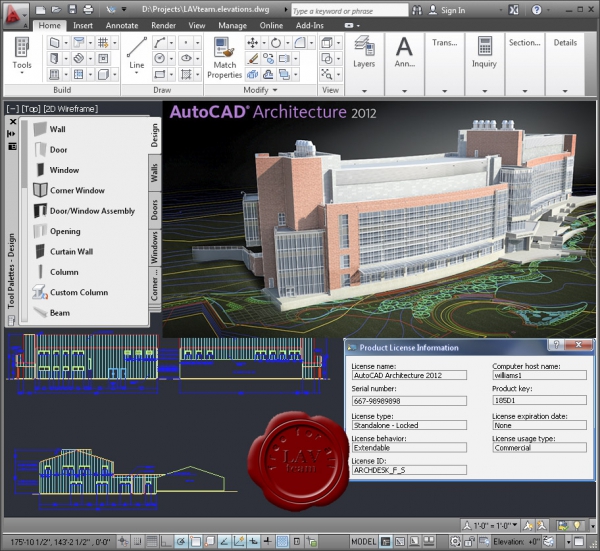Open annotation scale 1'-0" = 1'-0" dropdown
Screen dimensions: 600x551
pyautogui.click(x=491, y=525)
